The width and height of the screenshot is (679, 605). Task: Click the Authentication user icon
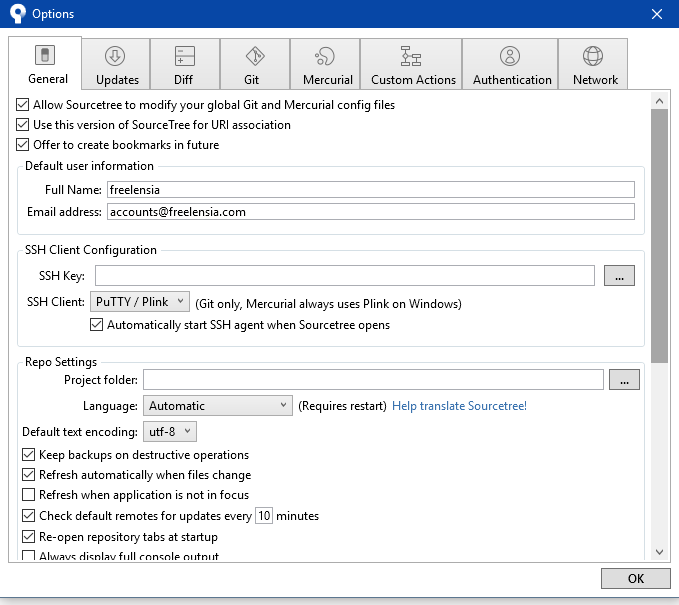510,56
